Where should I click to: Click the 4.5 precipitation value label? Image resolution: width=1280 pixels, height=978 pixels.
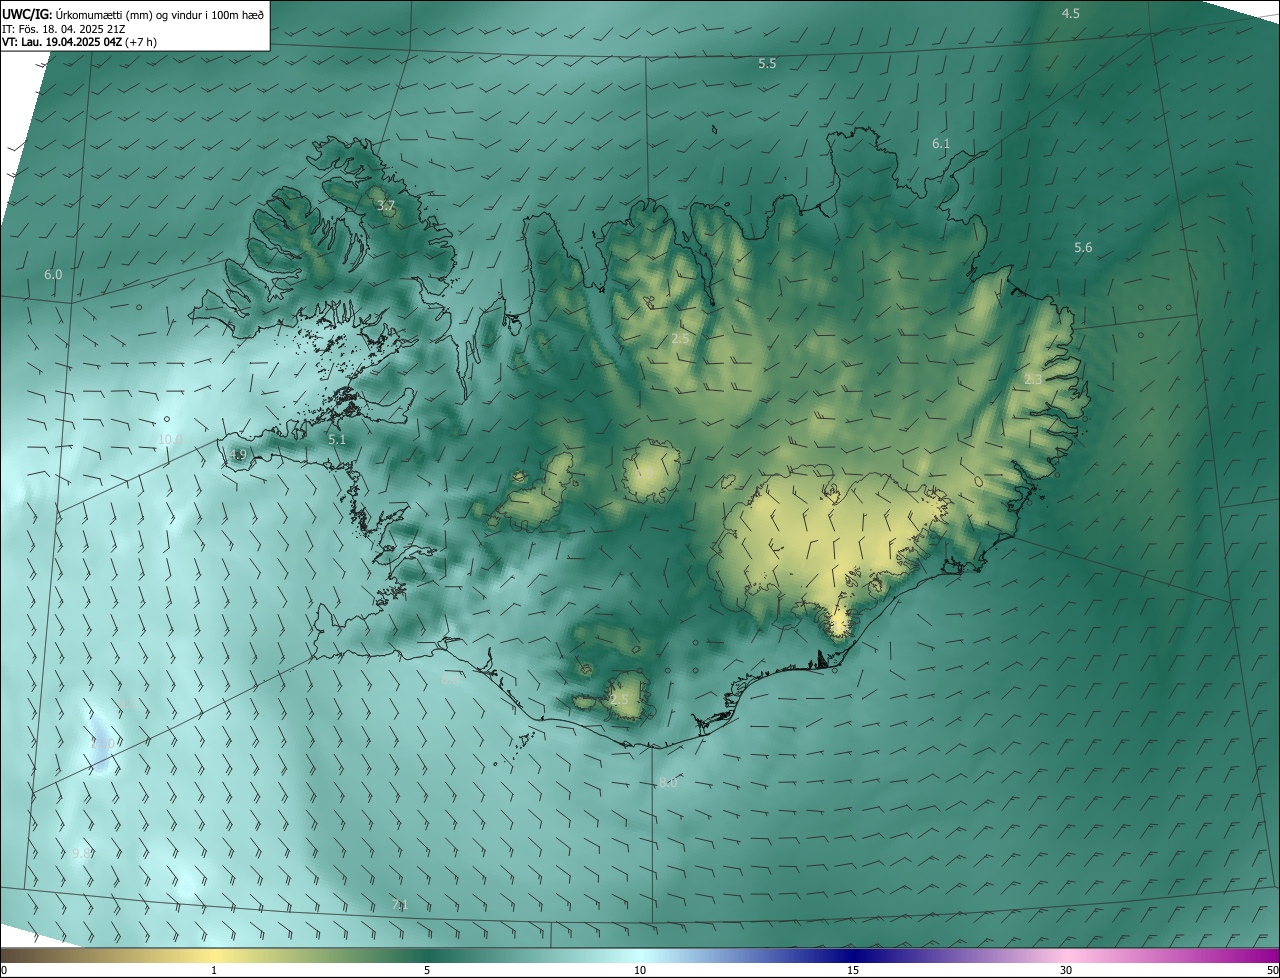tap(1071, 13)
